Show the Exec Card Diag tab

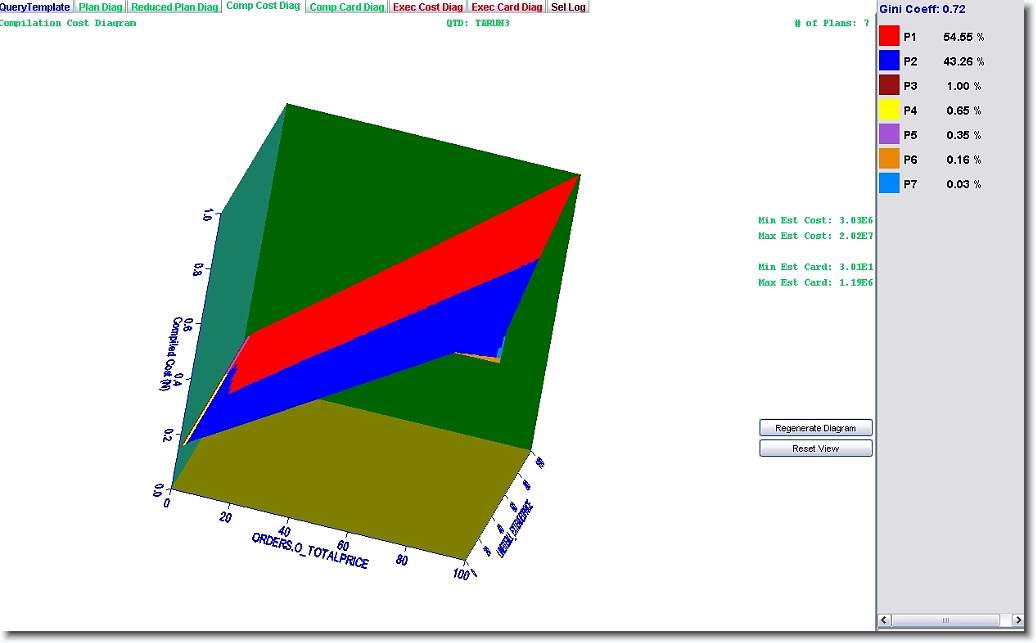(x=507, y=7)
